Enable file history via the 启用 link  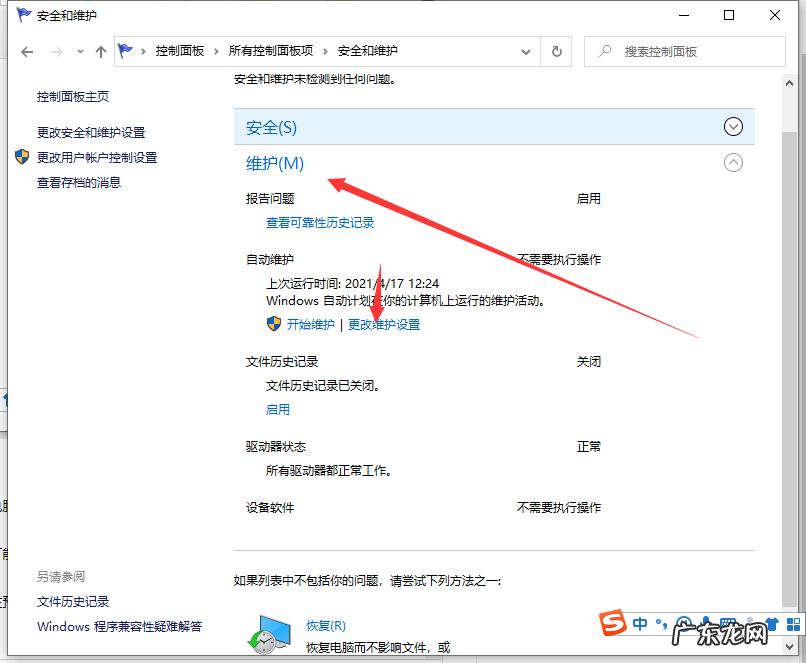click(x=278, y=409)
